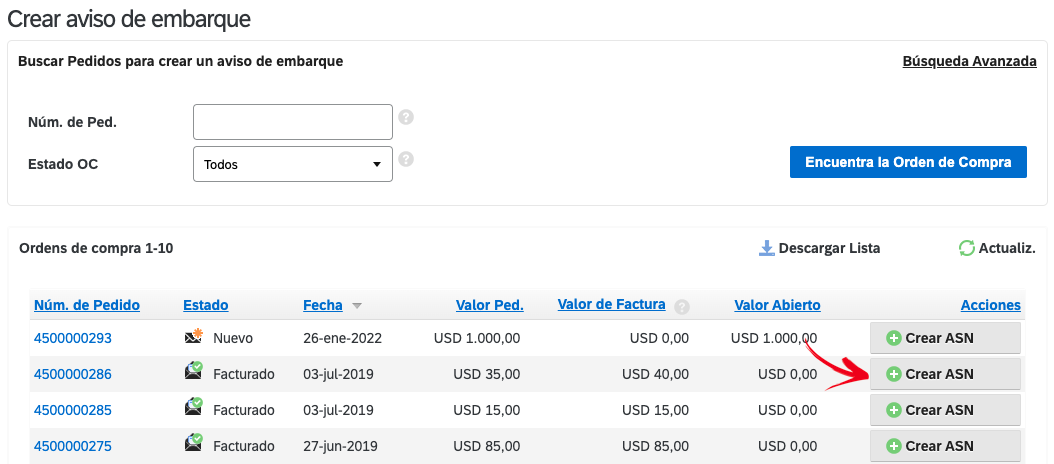Focus the Núm. de Ped. input field
The height and width of the screenshot is (464, 1054).
[x=293, y=122]
